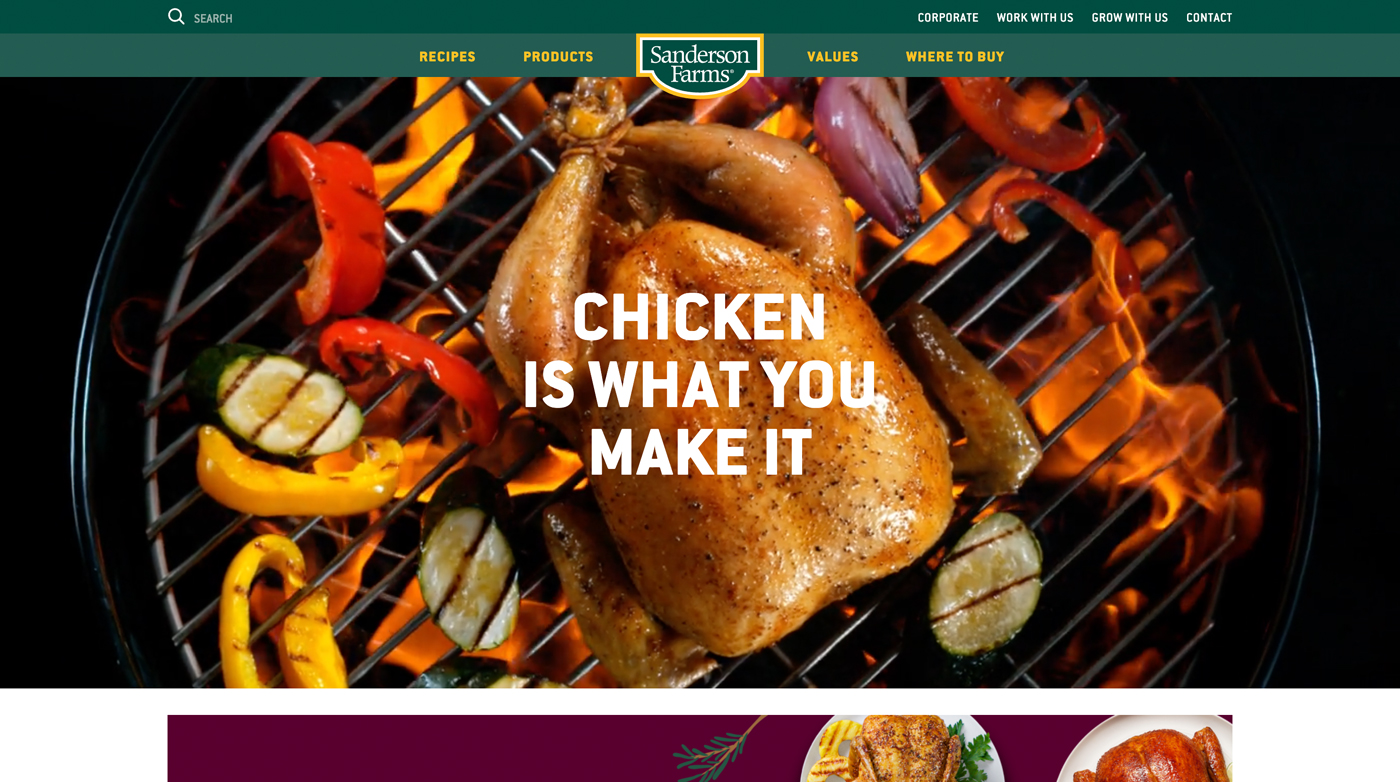Click the rosemary sprig on maroon banner

coord(718,750)
